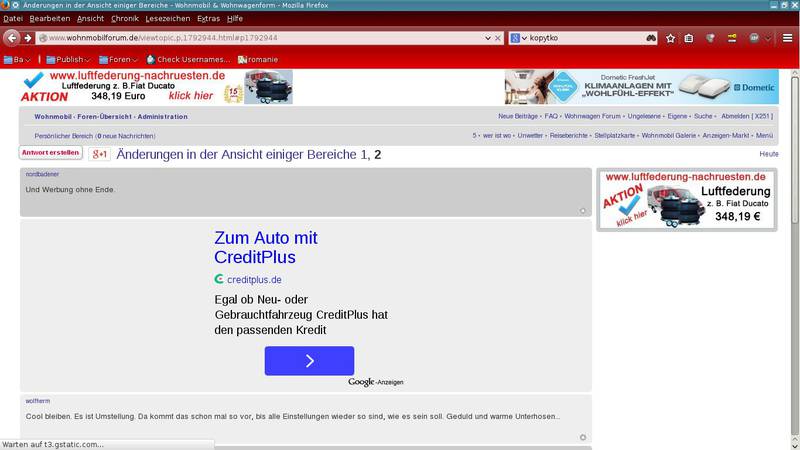
Task: Open Neue Beiträge link
Action: 518,116
